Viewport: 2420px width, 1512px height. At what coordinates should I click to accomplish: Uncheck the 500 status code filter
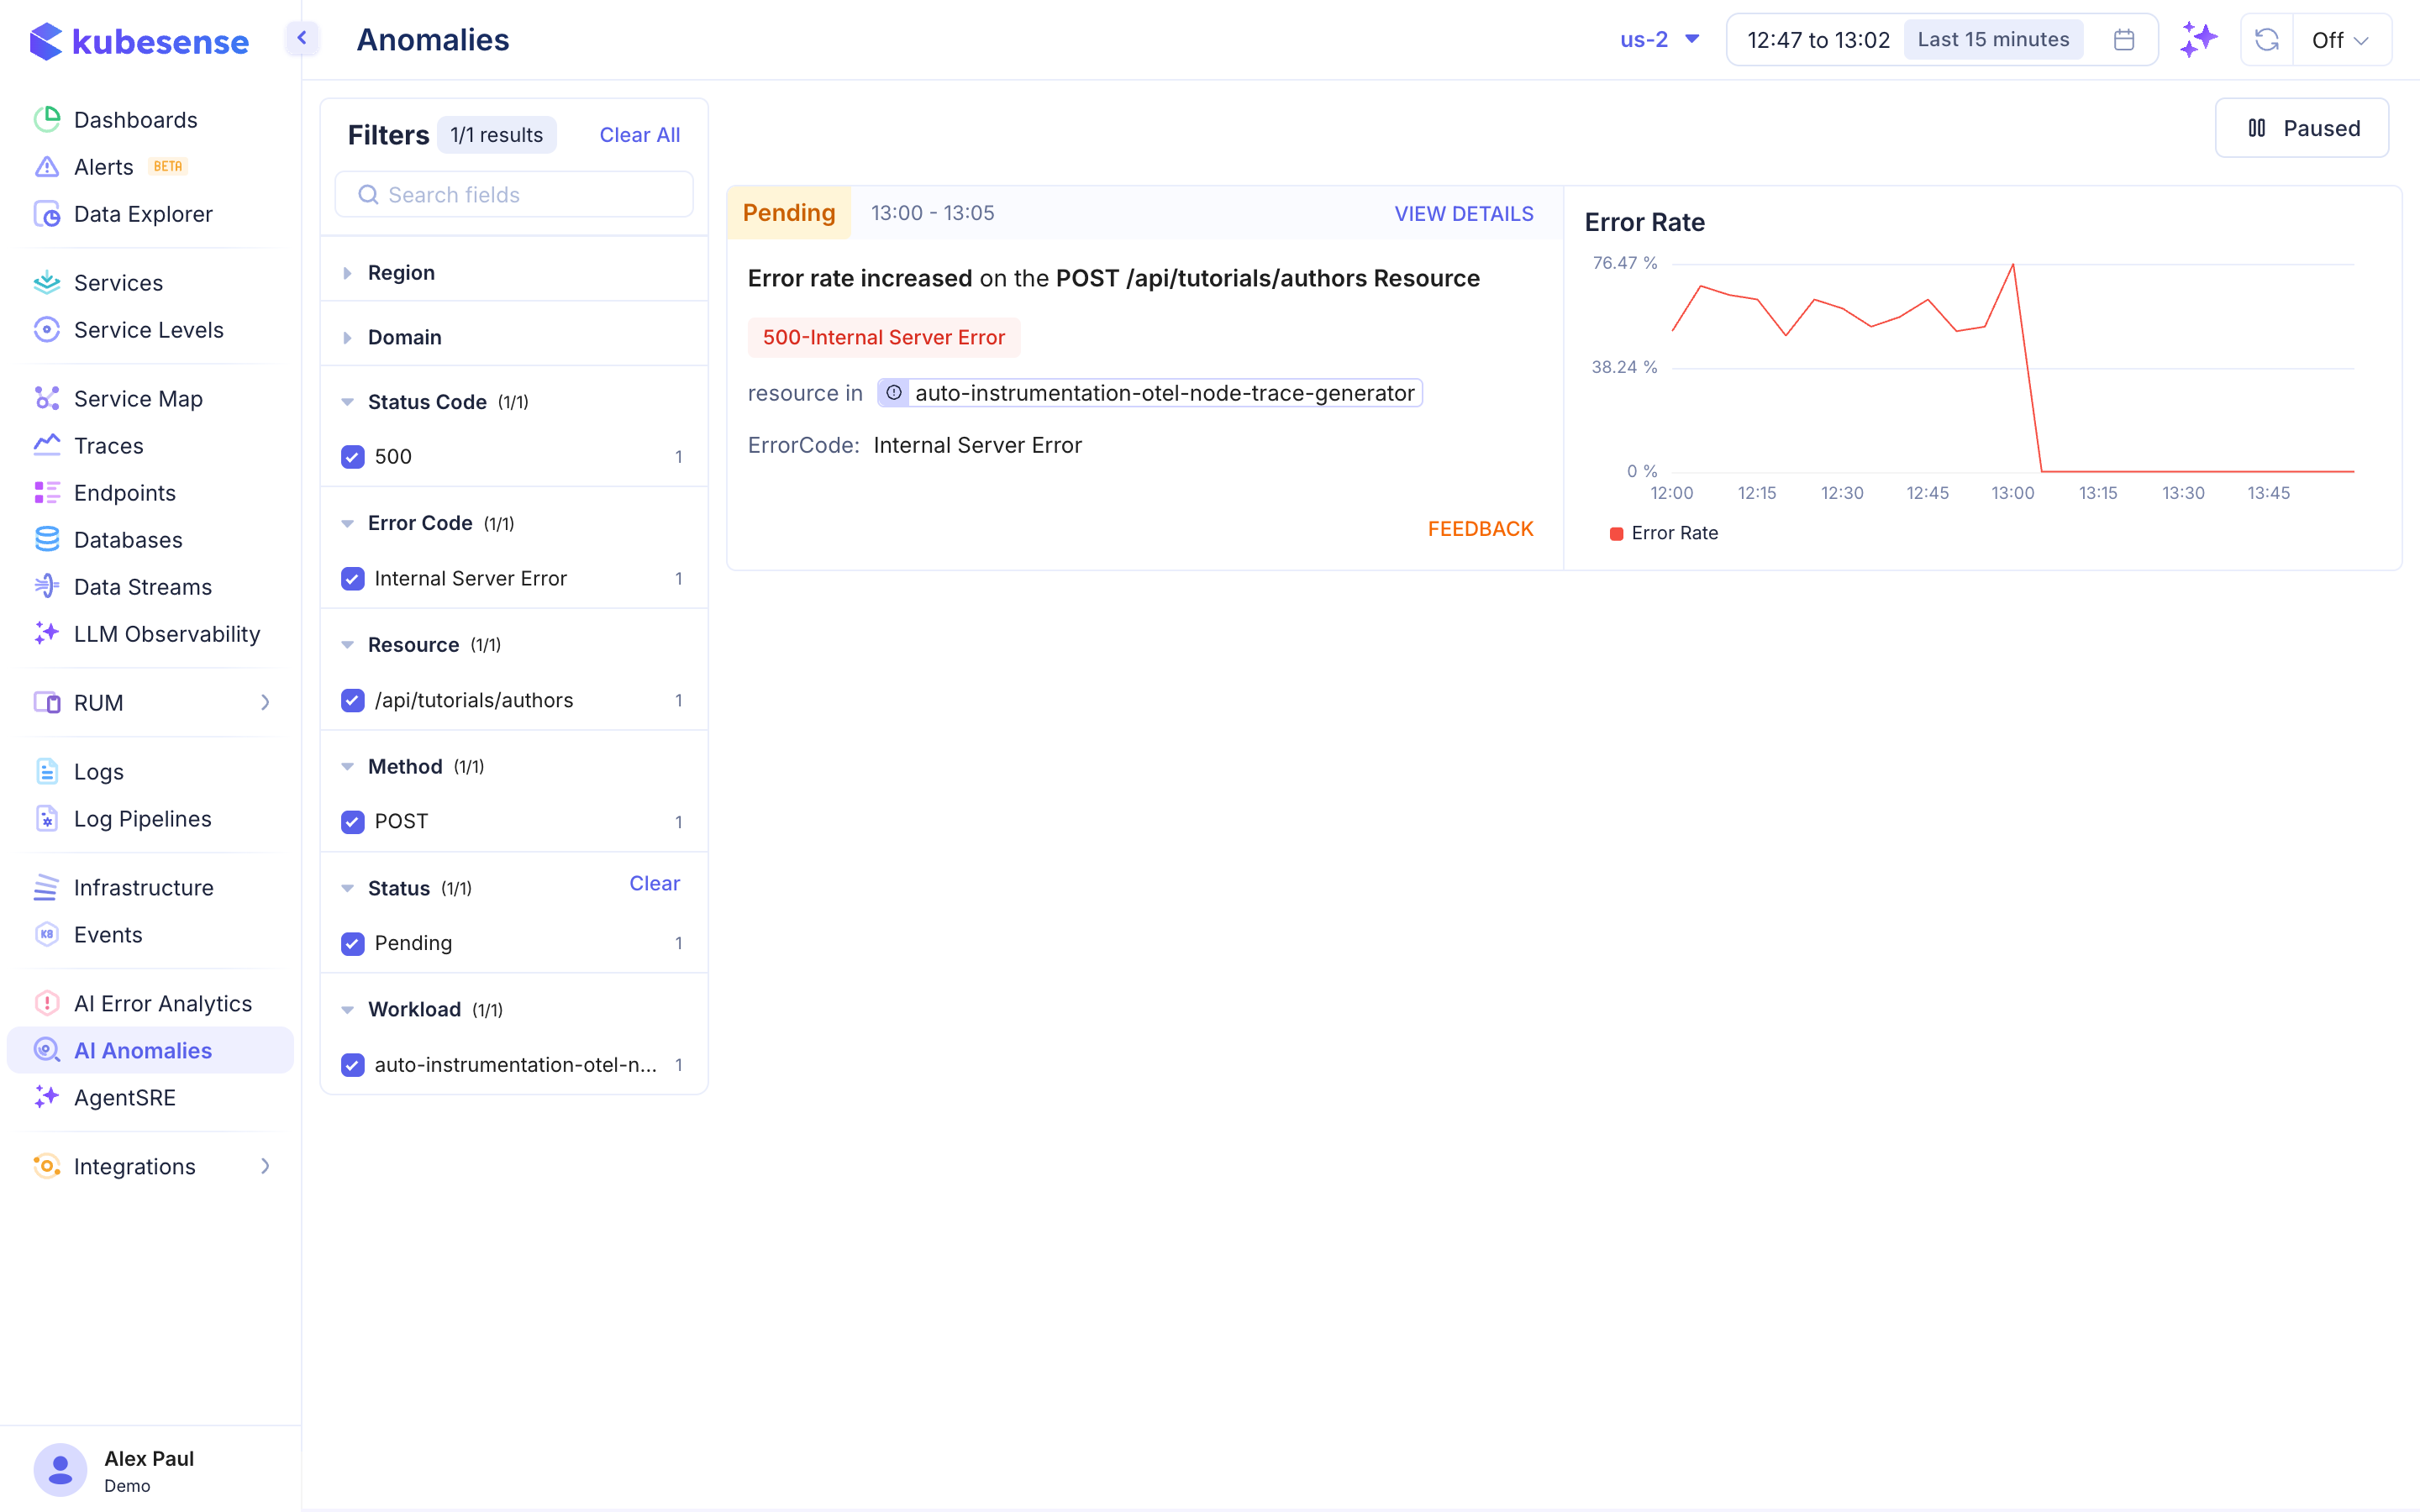pyautogui.click(x=353, y=457)
